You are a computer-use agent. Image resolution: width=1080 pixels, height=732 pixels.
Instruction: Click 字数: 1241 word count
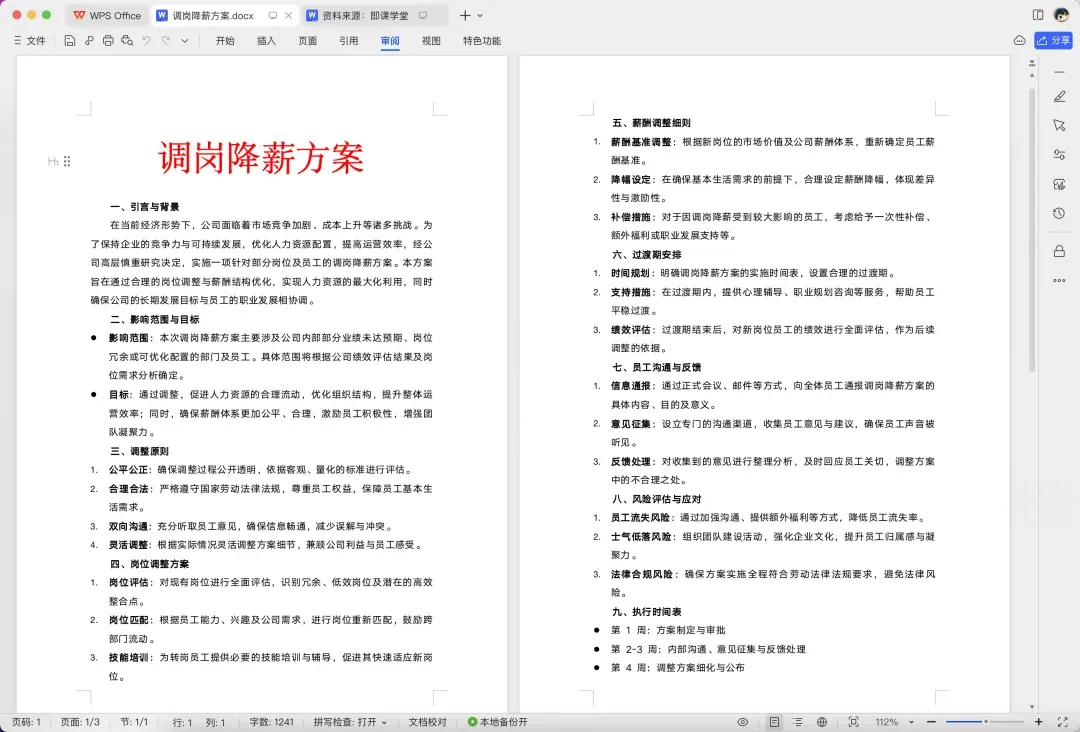271,722
